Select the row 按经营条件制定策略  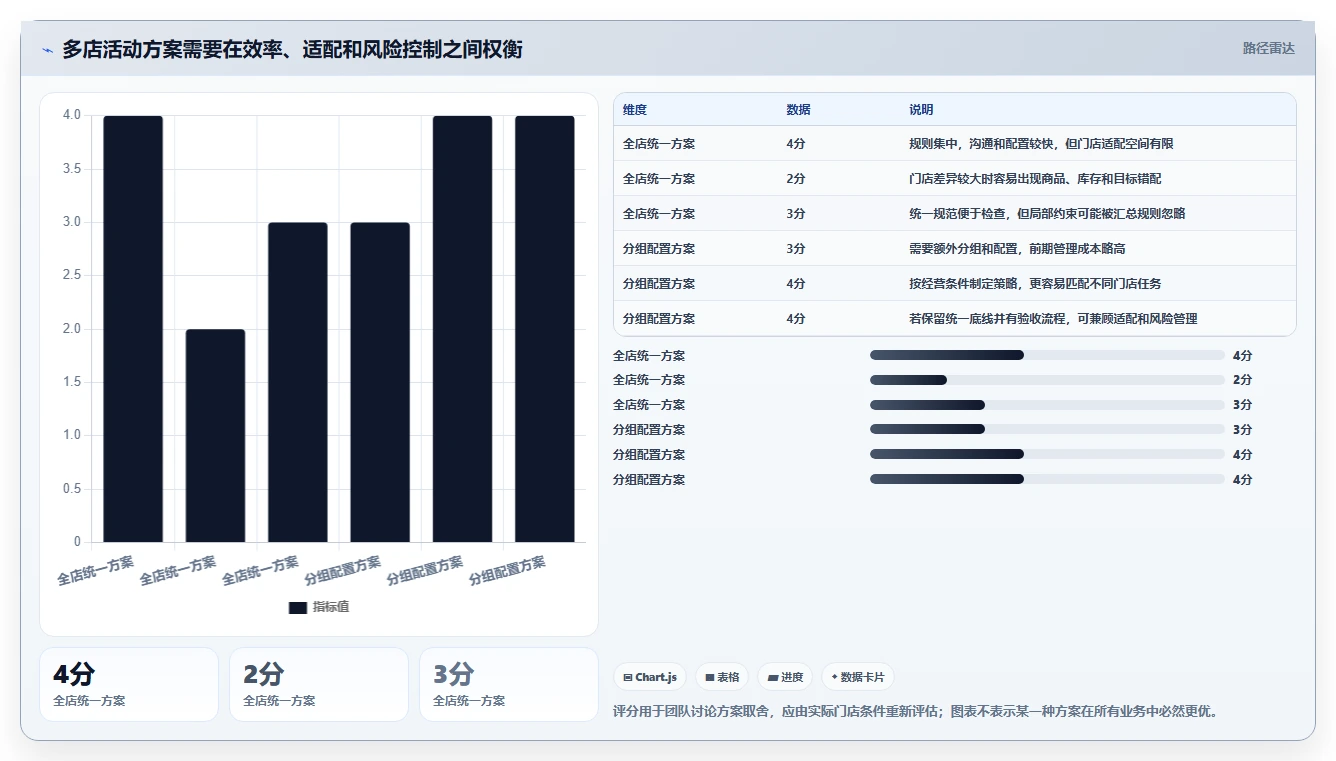(x=954, y=284)
